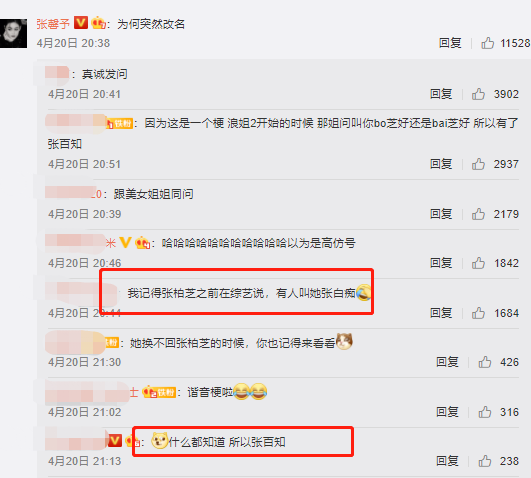The image size is (531, 478).
Task: Open the 张馨予 username link
Action: pos(53,24)
